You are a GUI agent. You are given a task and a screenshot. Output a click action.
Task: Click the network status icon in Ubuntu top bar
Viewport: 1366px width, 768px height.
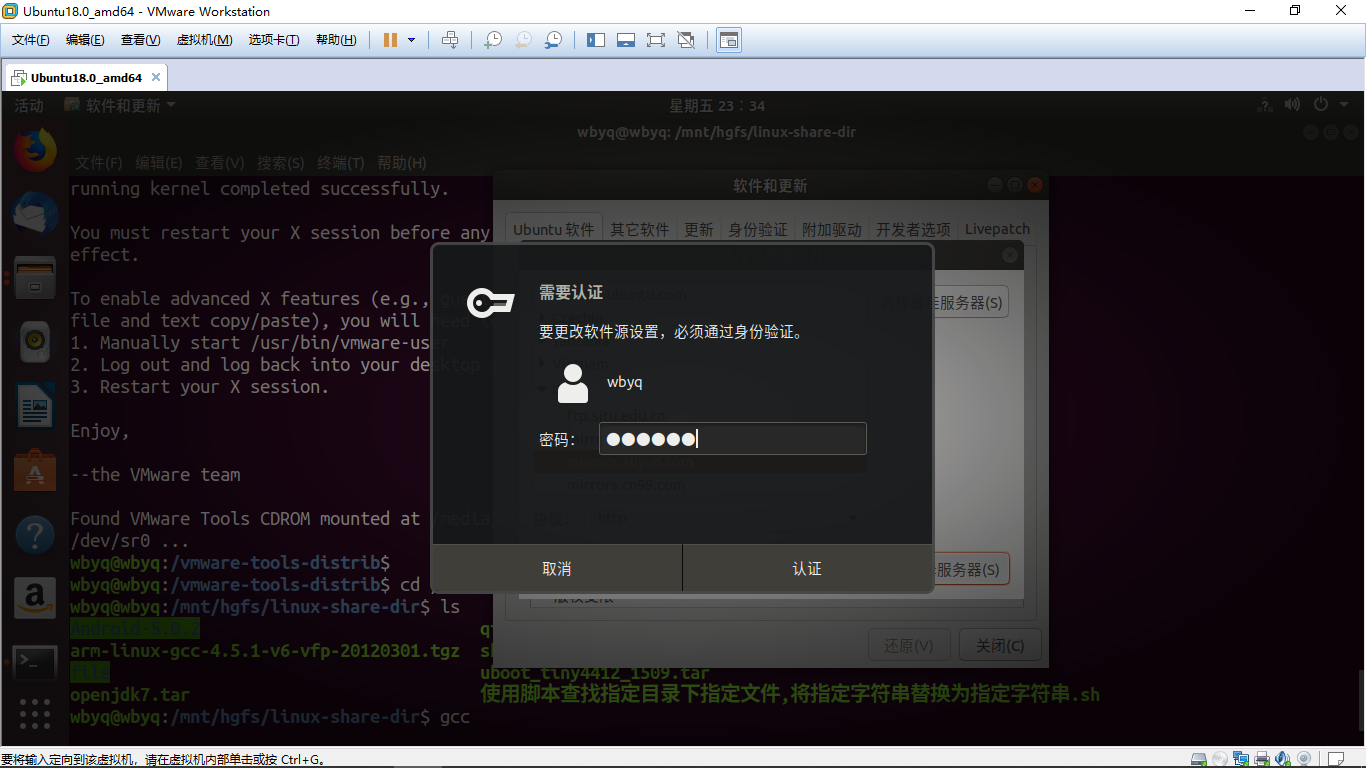[1265, 105]
